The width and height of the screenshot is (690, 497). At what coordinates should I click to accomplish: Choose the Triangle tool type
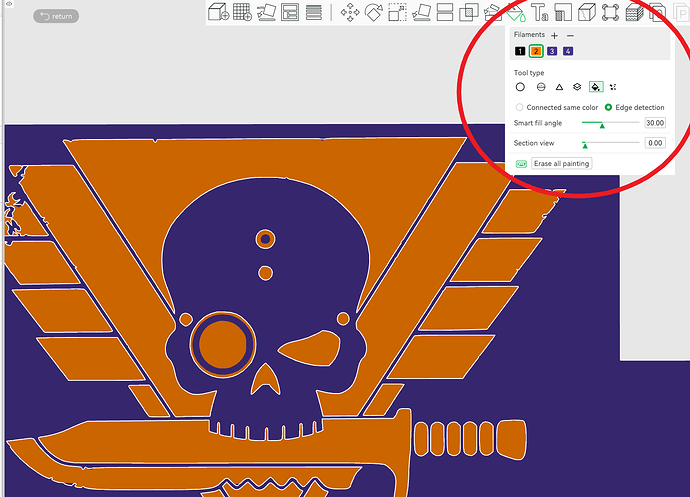pos(559,87)
